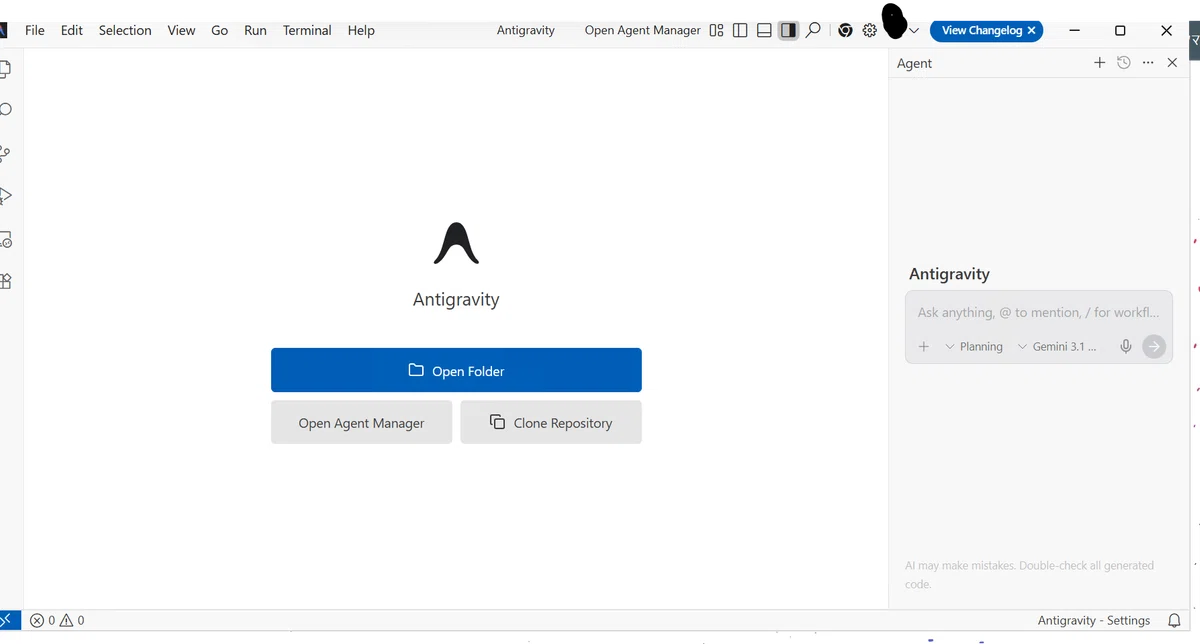The height and width of the screenshot is (644, 1200).
Task: Open the View menu
Action: click(181, 30)
